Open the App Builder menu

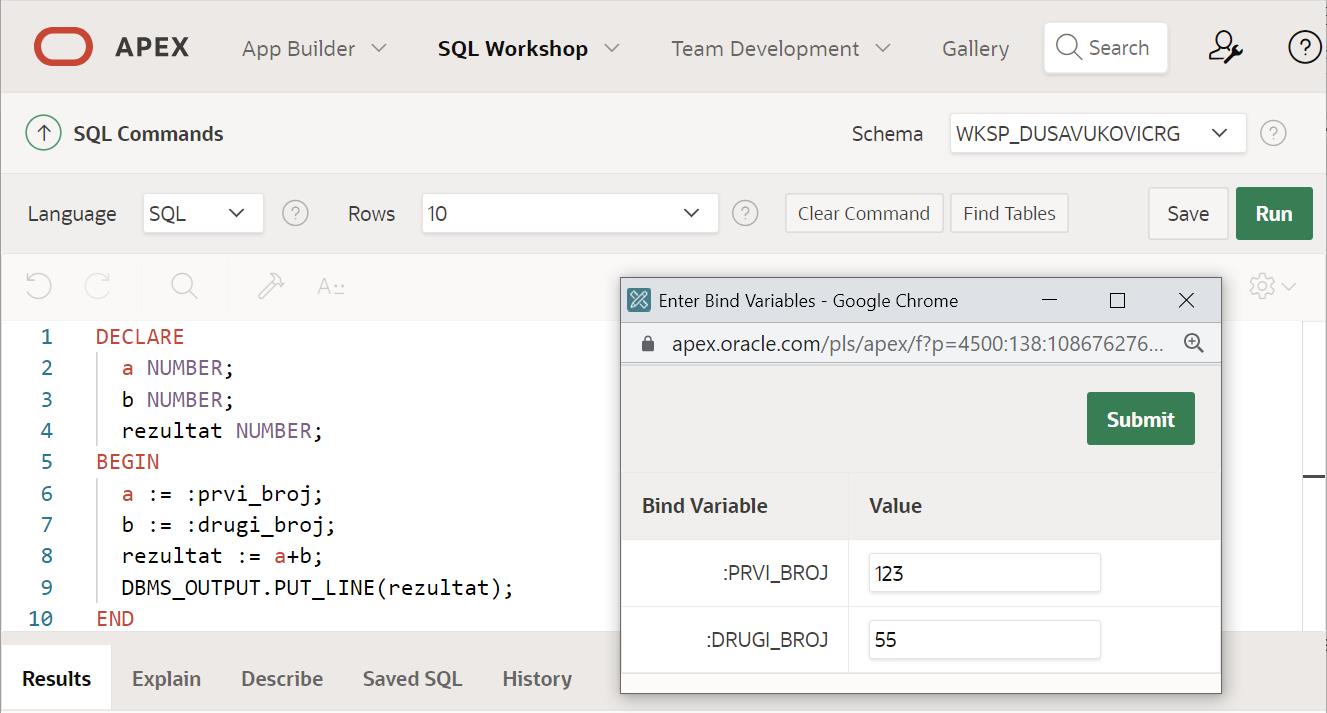point(313,48)
